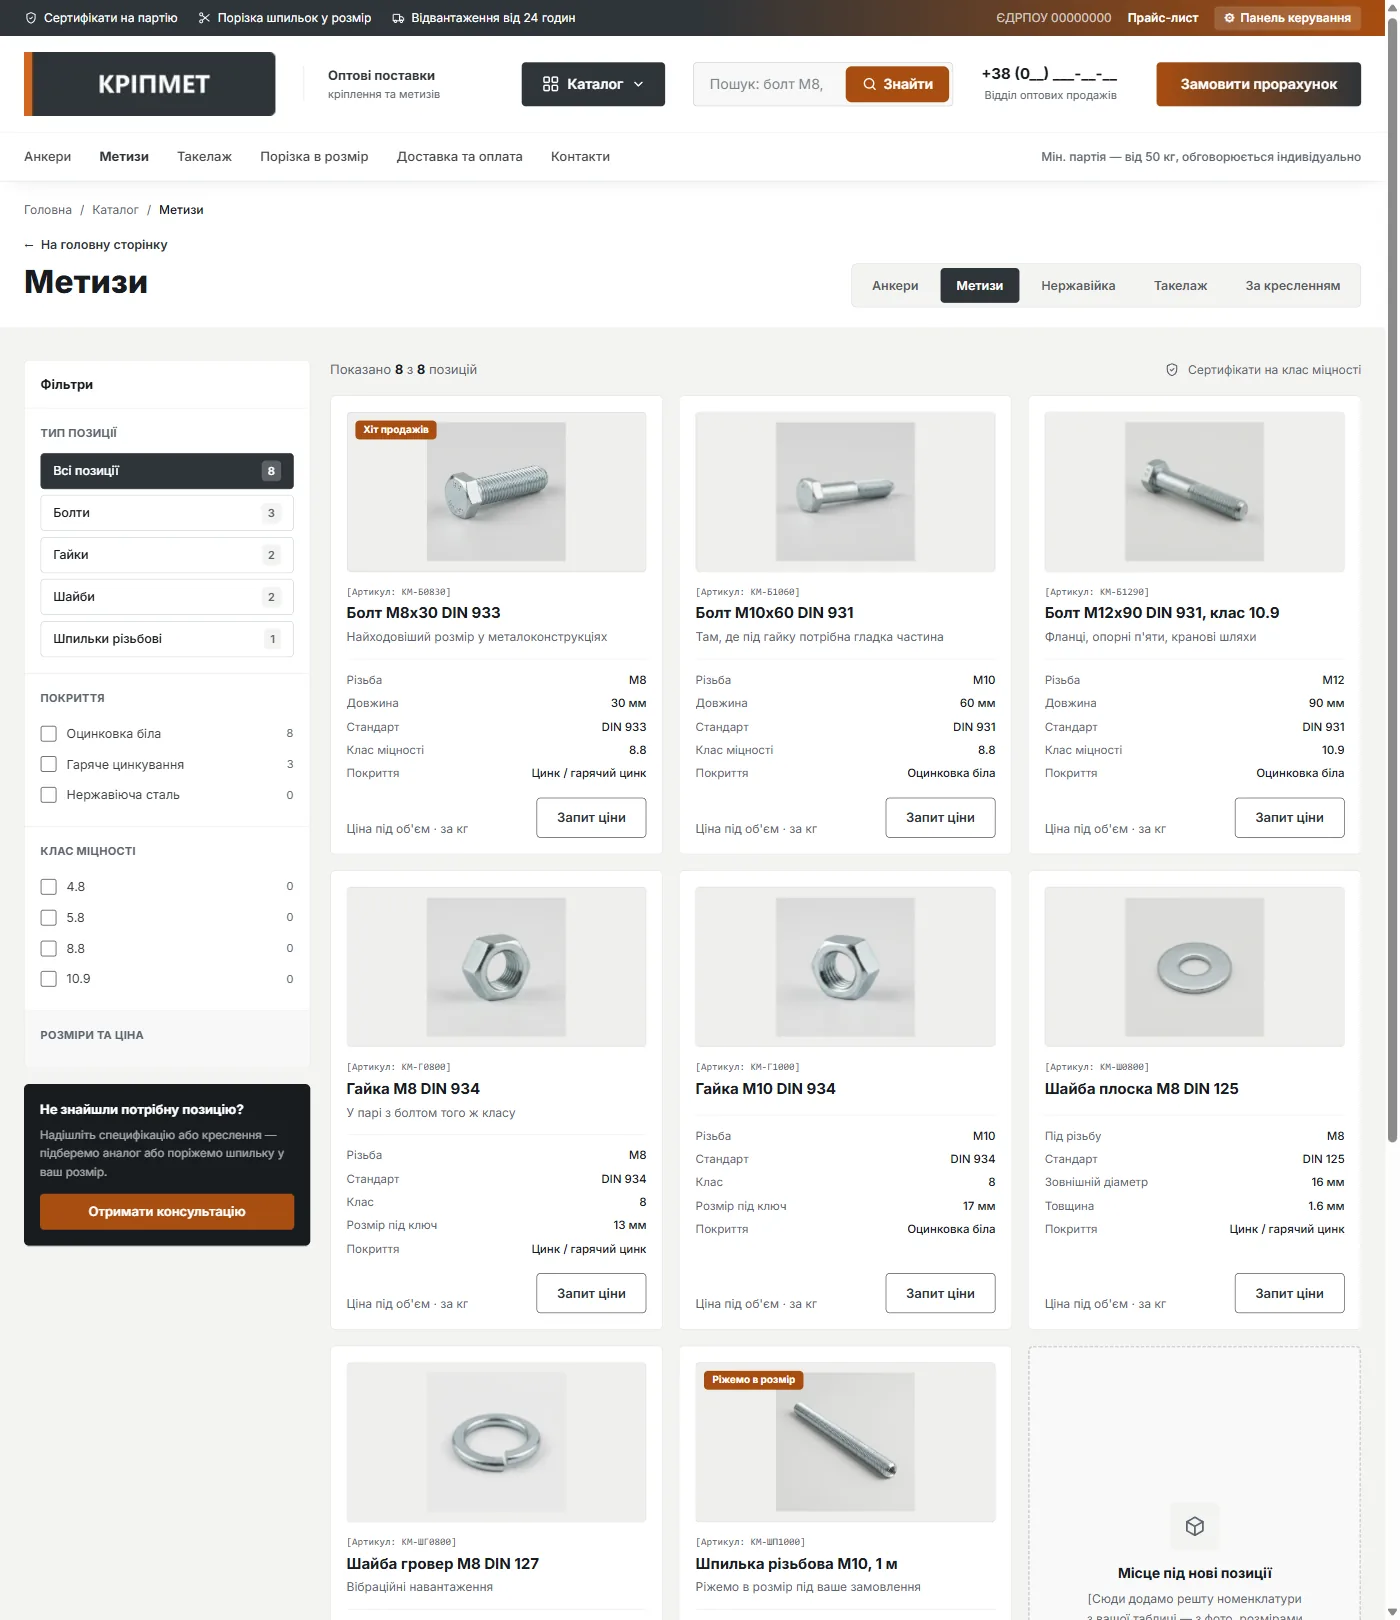Open Такелаж in the navigation menu
The image size is (1400, 1620).
(x=204, y=157)
